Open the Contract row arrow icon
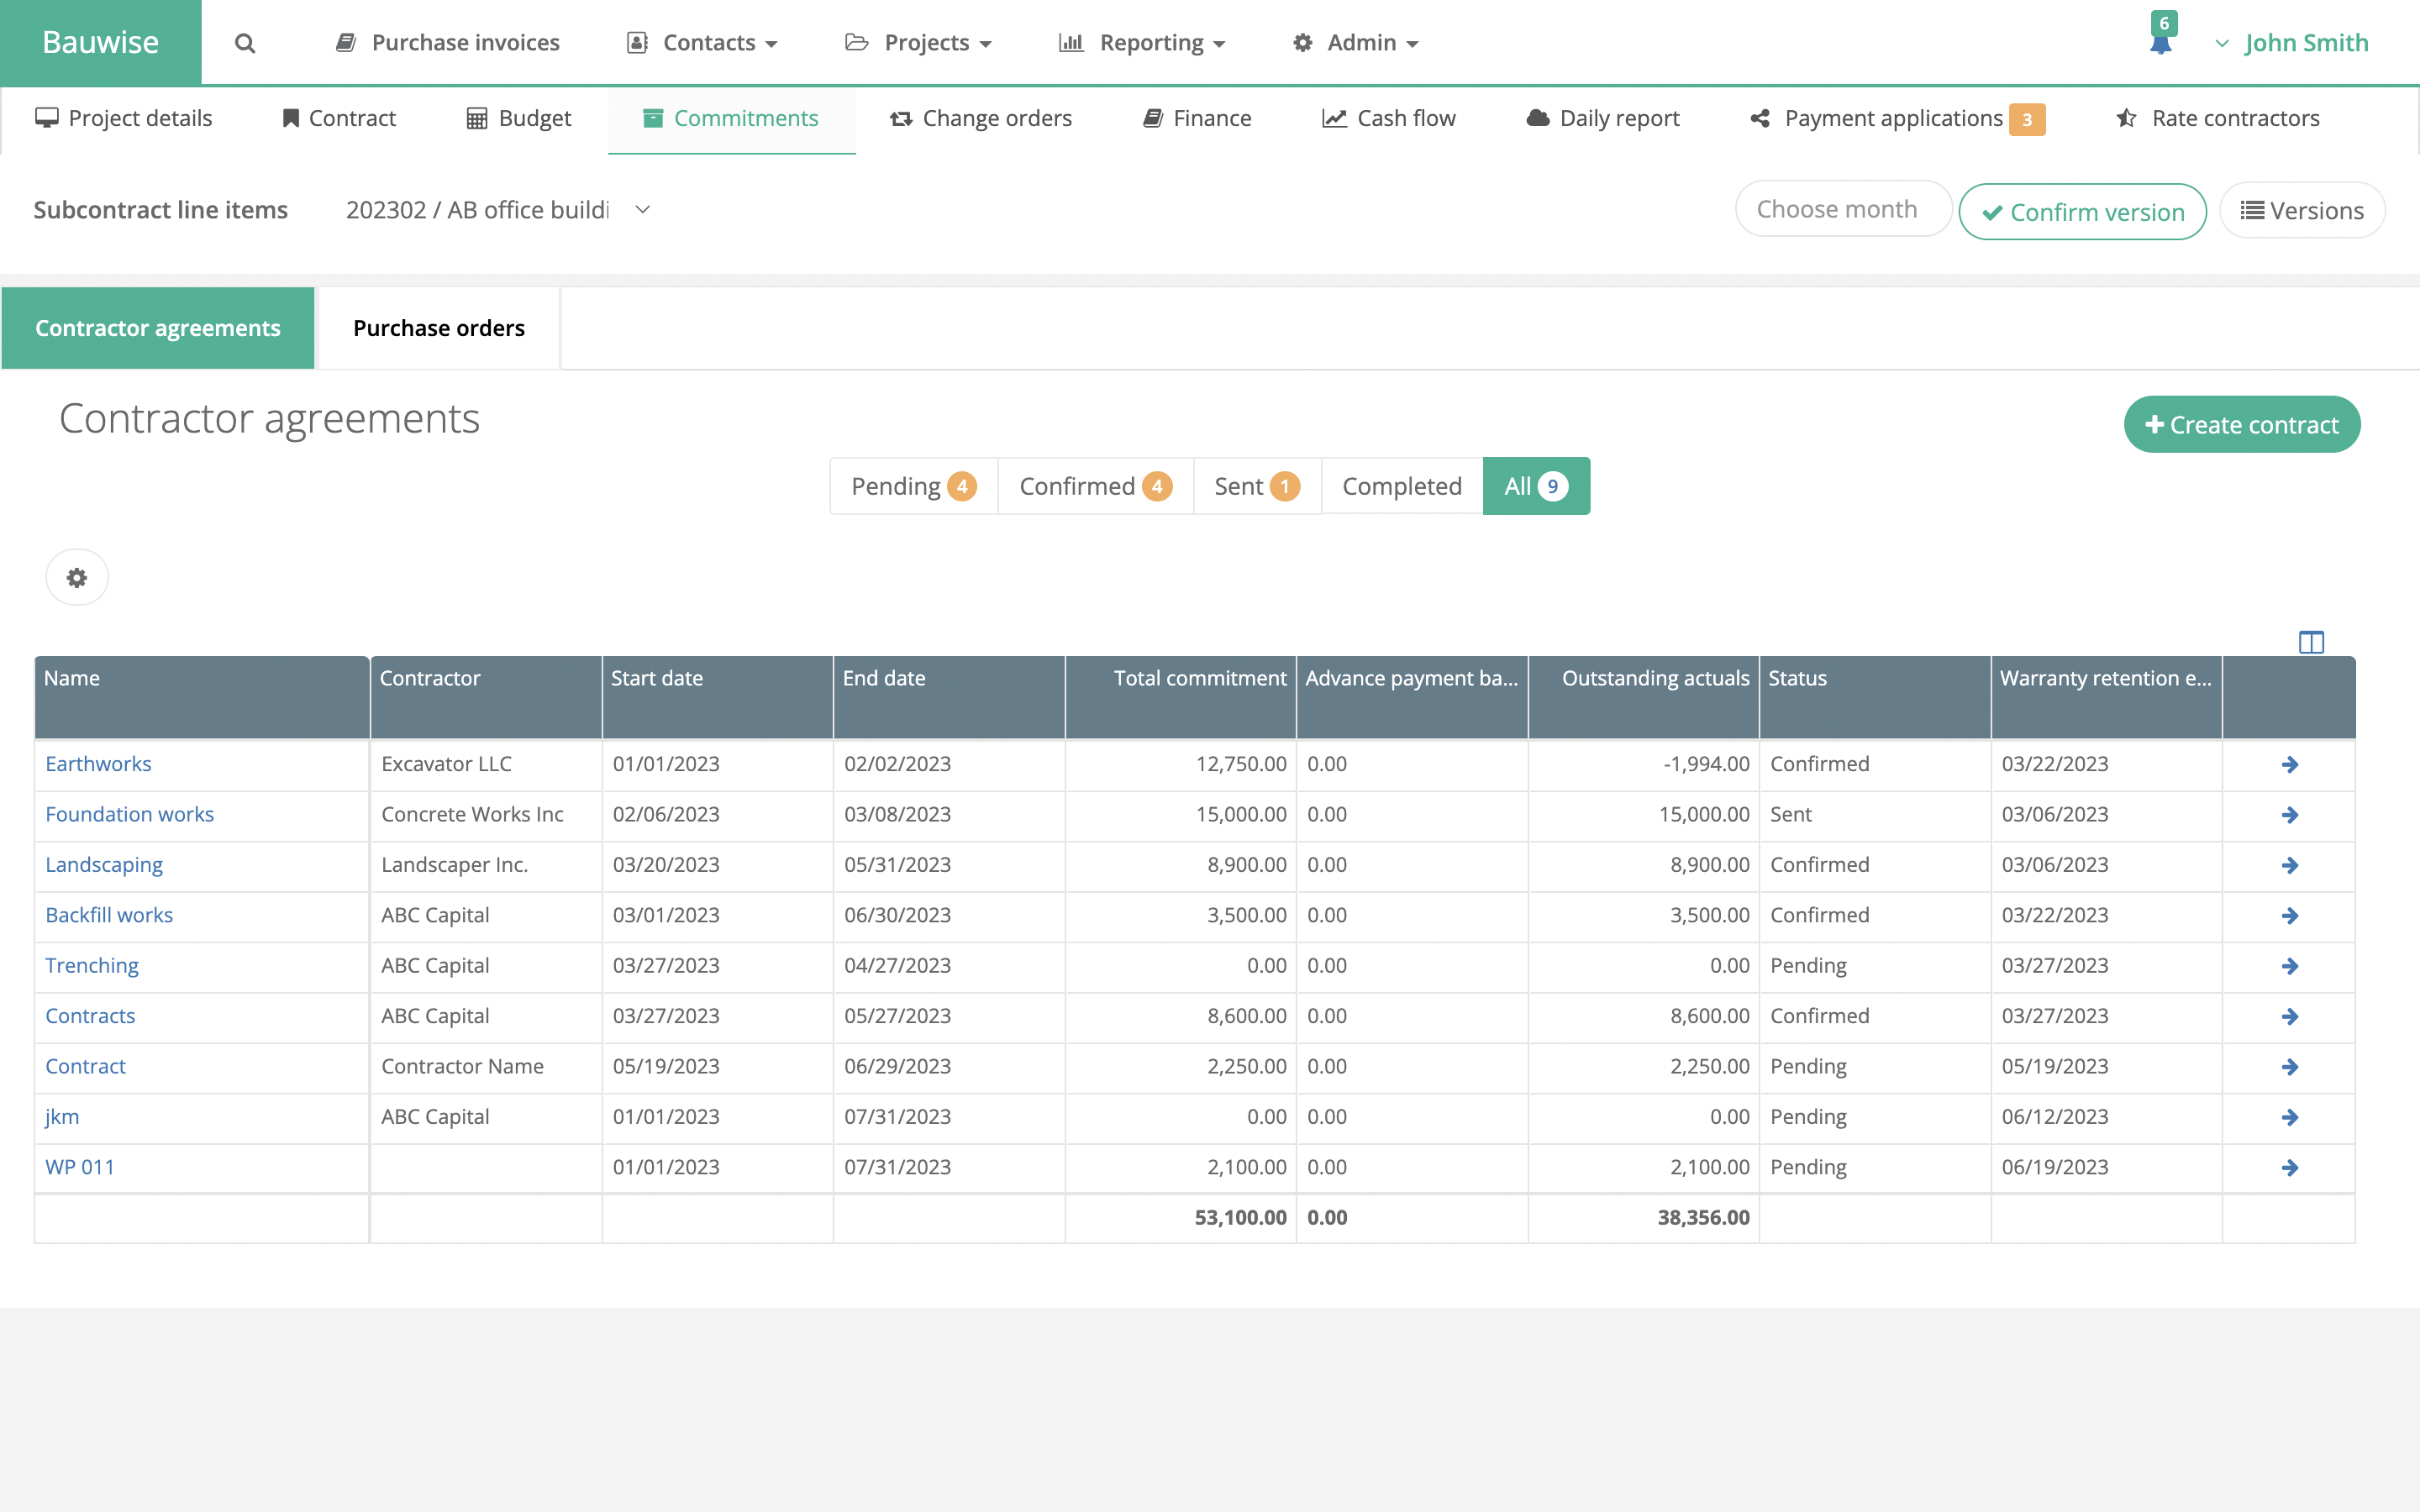Viewport: 2420px width, 1512px height. [x=2289, y=1067]
